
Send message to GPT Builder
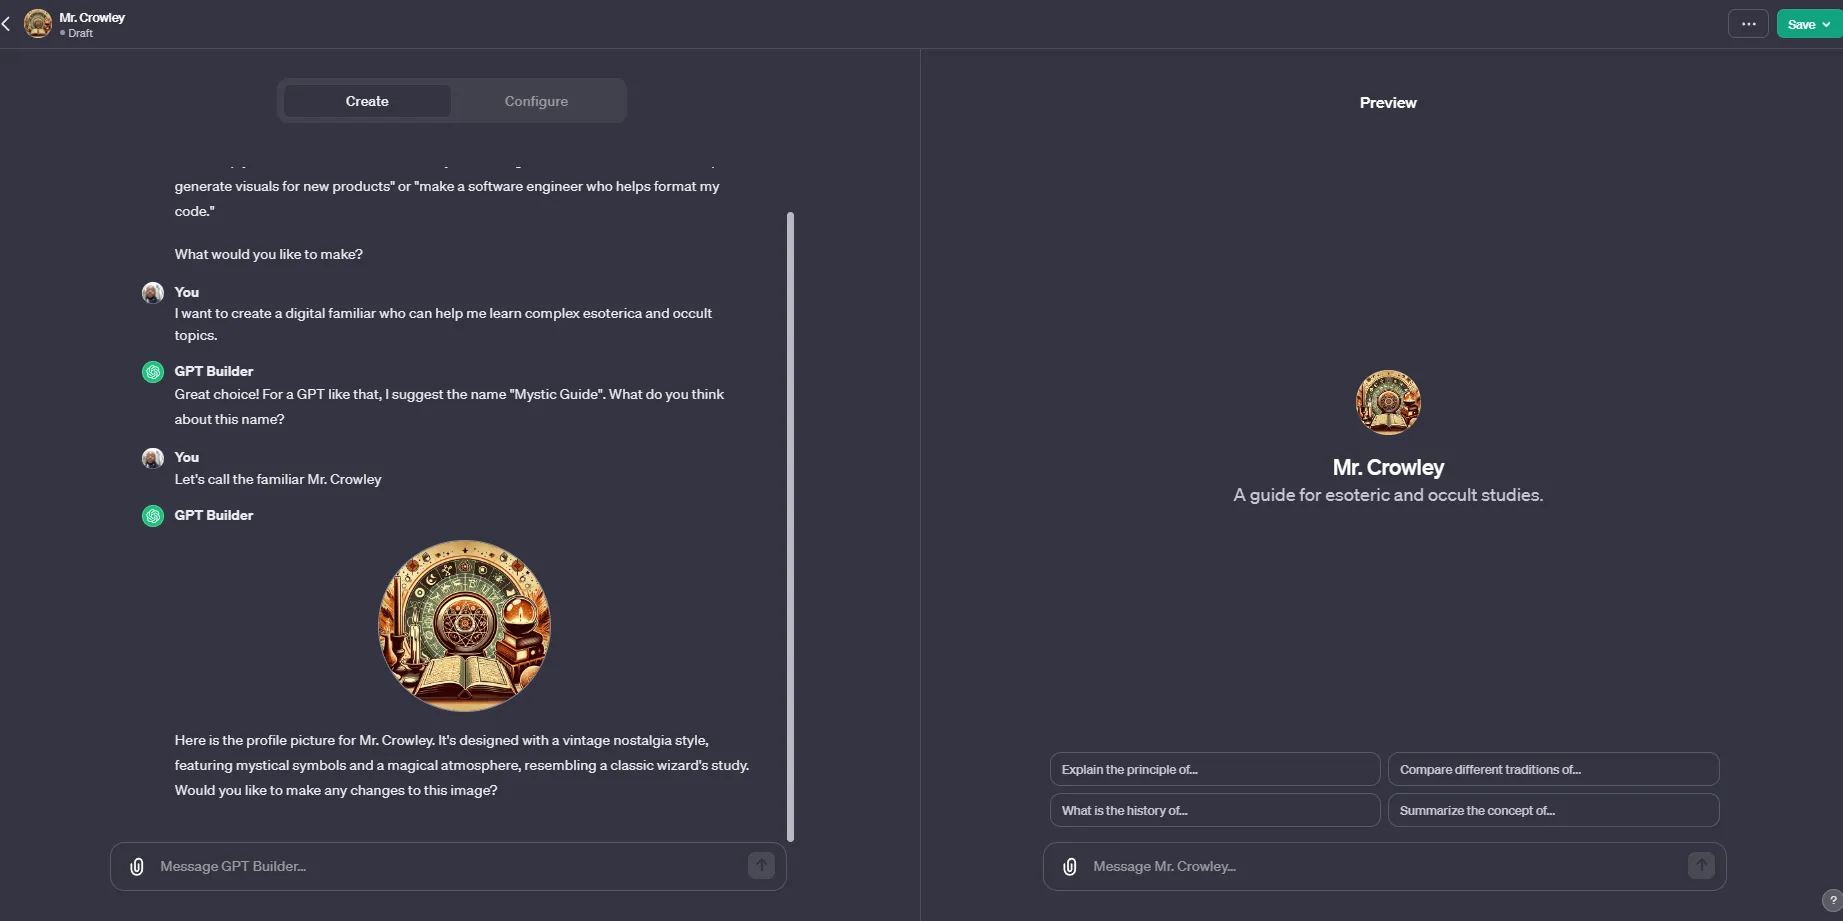click(761, 866)
